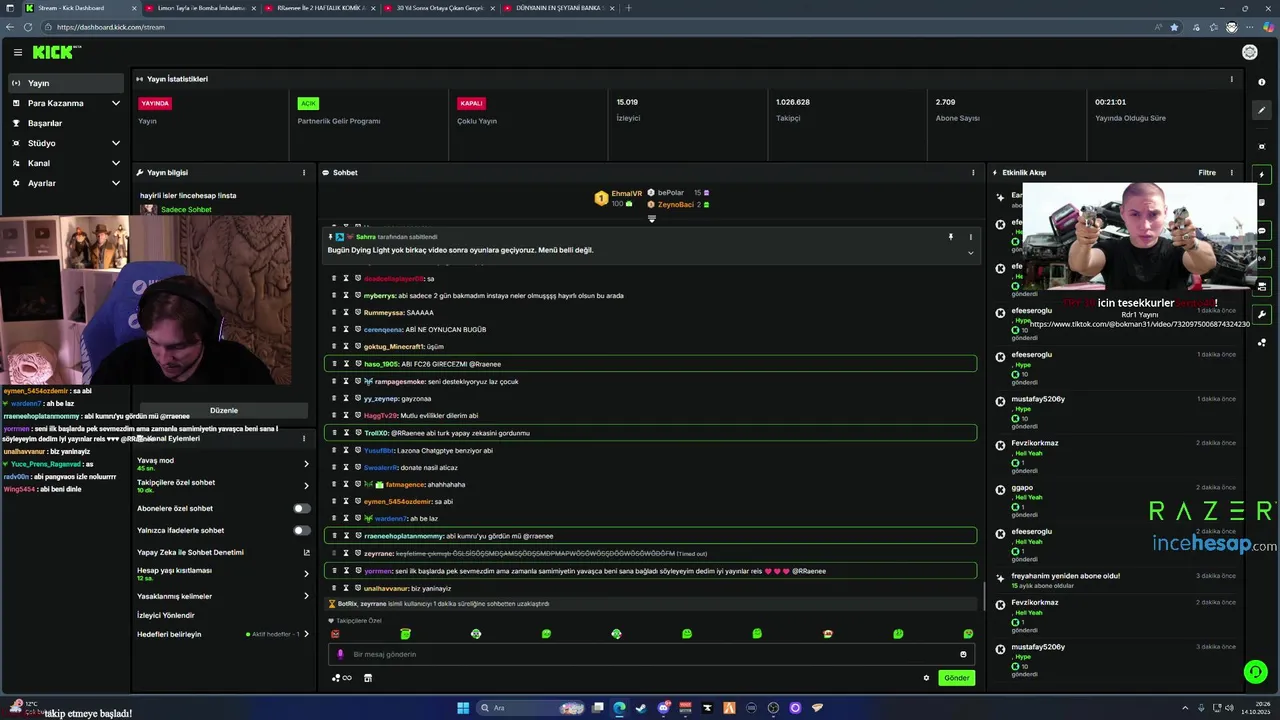Click Düzenle button under webcam preview

coord(224,410)
